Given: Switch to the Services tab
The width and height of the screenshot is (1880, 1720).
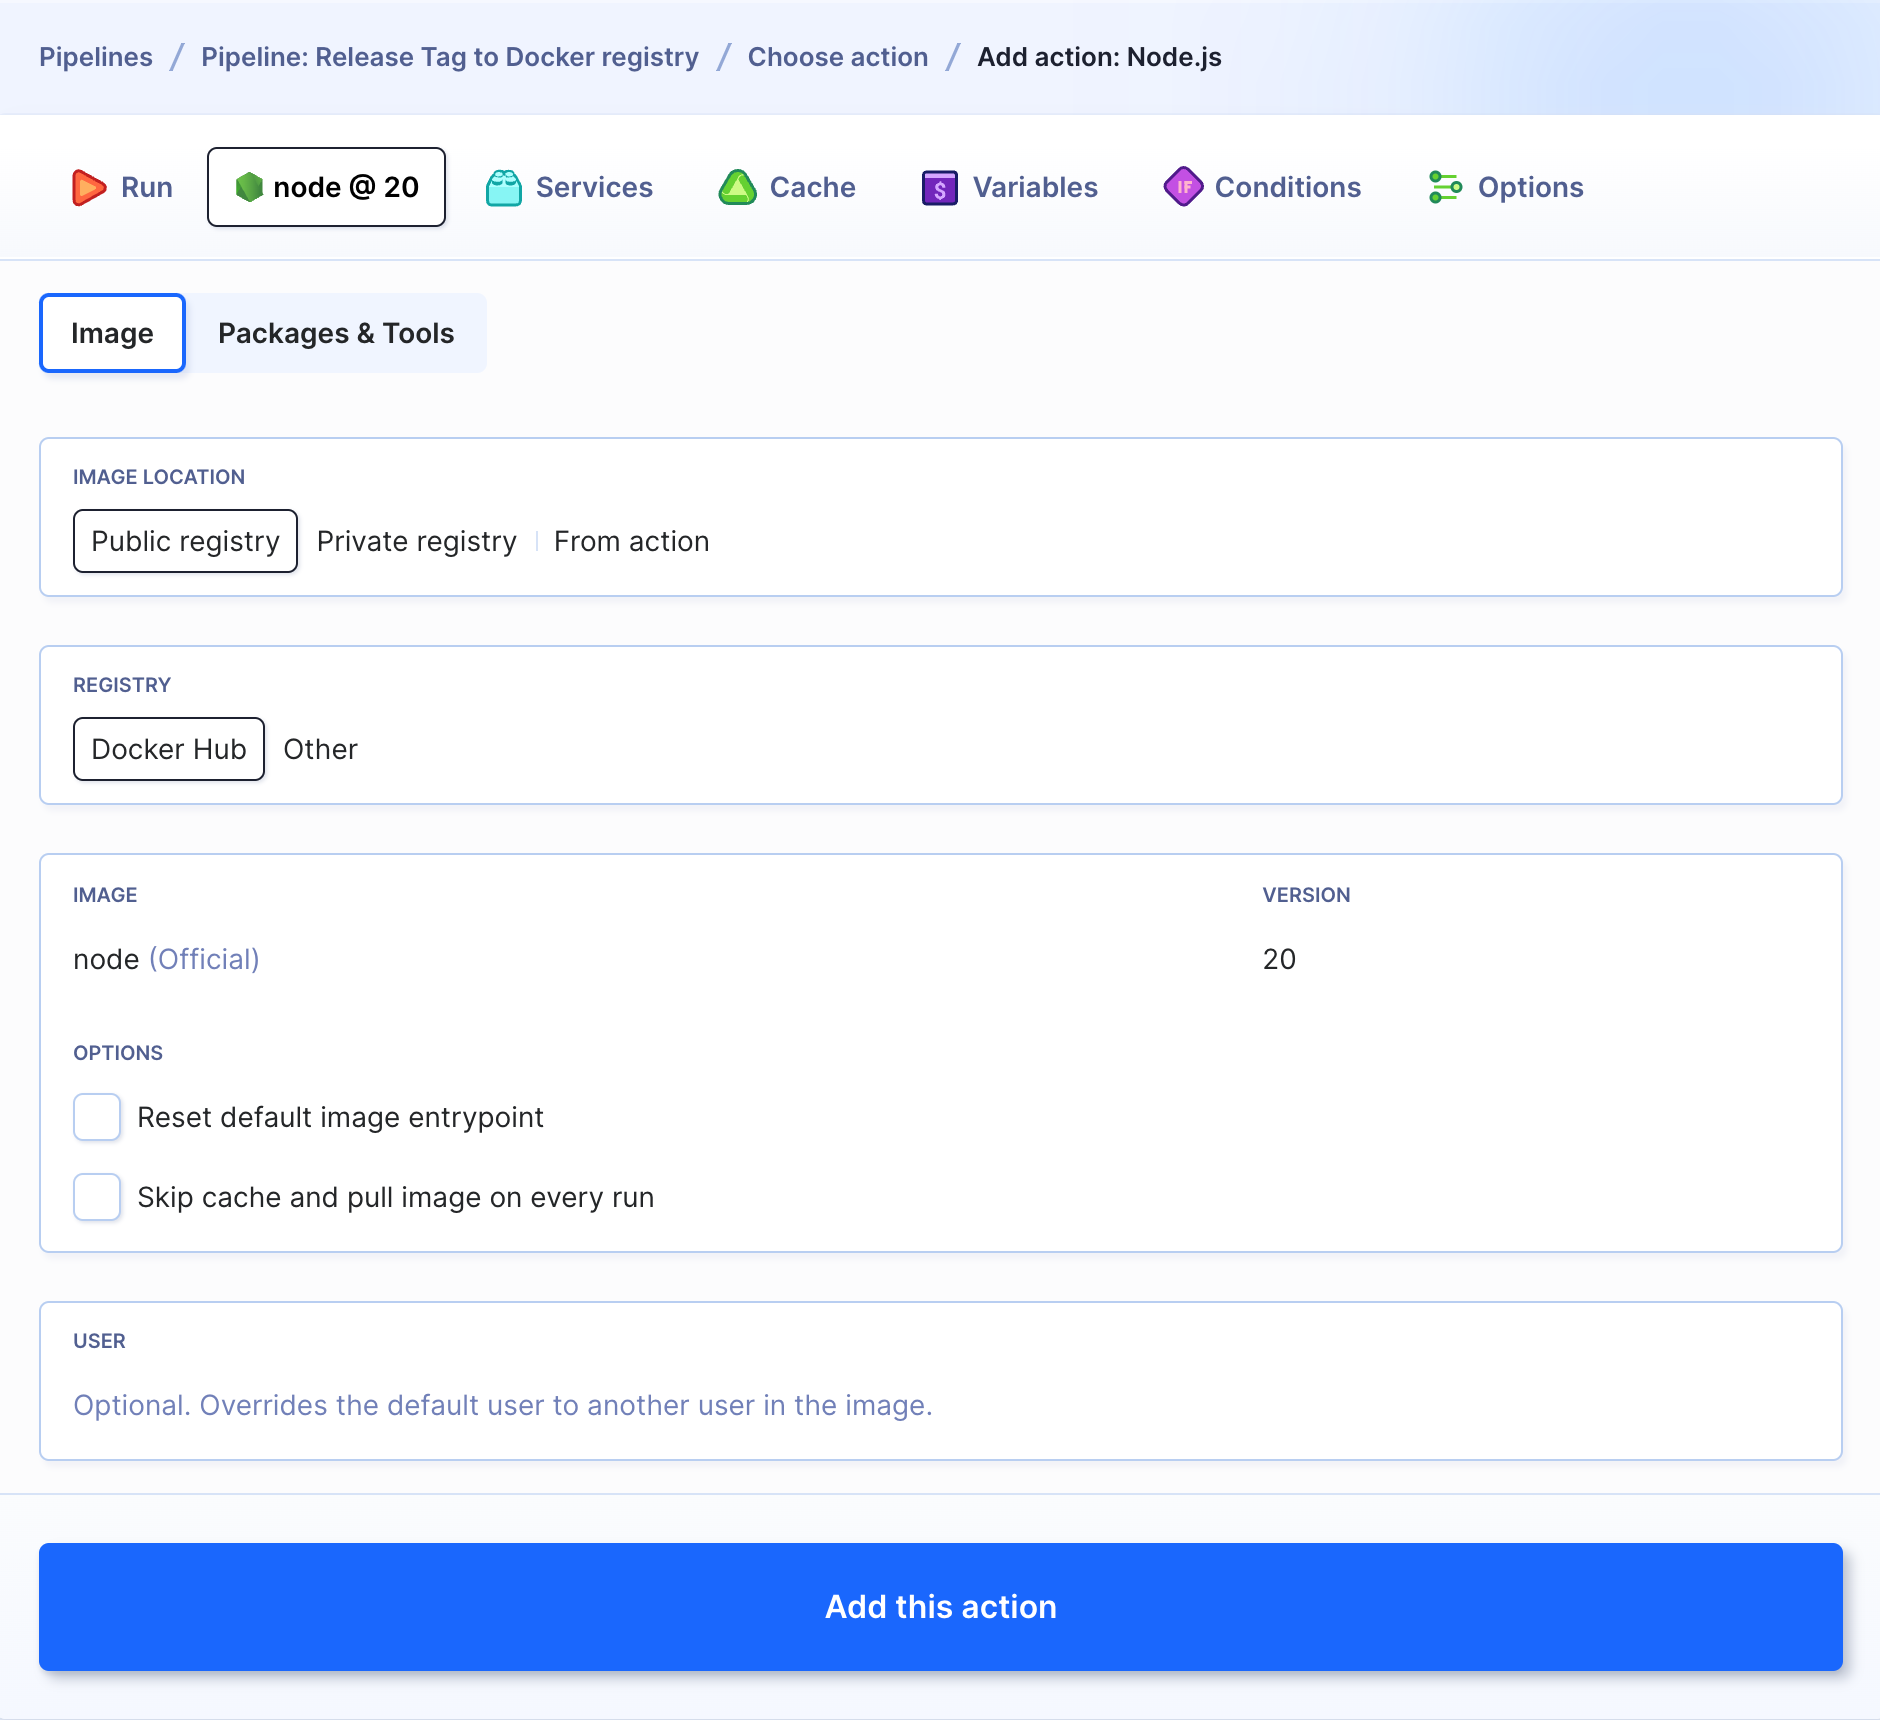Looking at the screenshot, I should pyautogui.click(x=569, y=187).
